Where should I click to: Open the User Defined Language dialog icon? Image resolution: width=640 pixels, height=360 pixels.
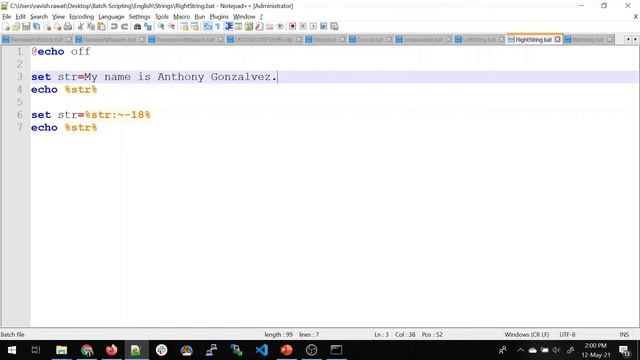pyautogui.click(x=238, y=27)
